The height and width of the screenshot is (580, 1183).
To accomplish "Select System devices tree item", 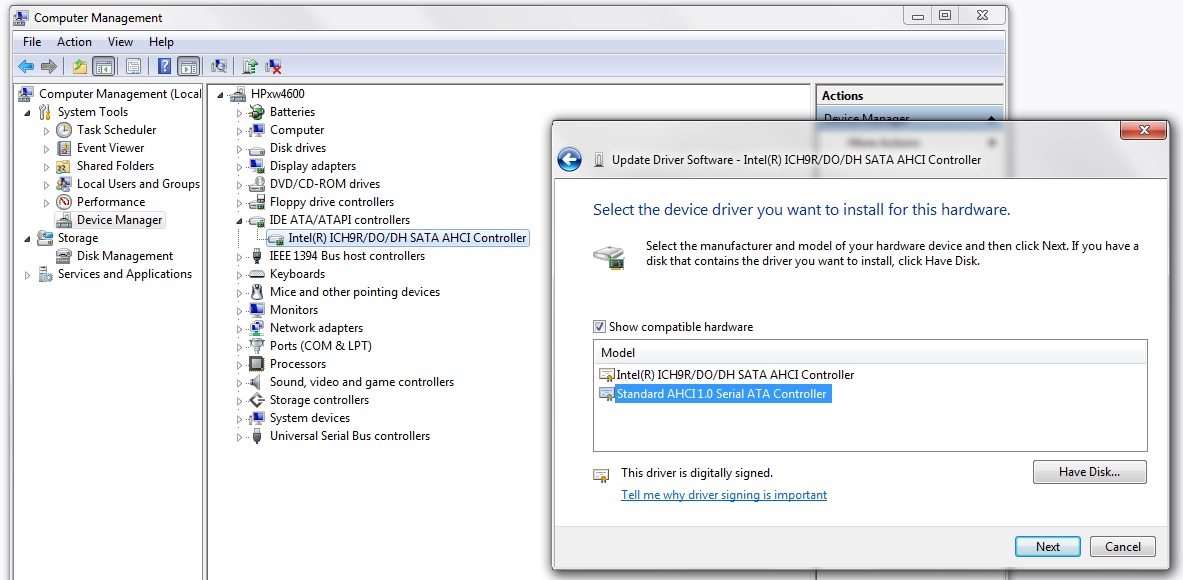I will [x=309, y=418].
